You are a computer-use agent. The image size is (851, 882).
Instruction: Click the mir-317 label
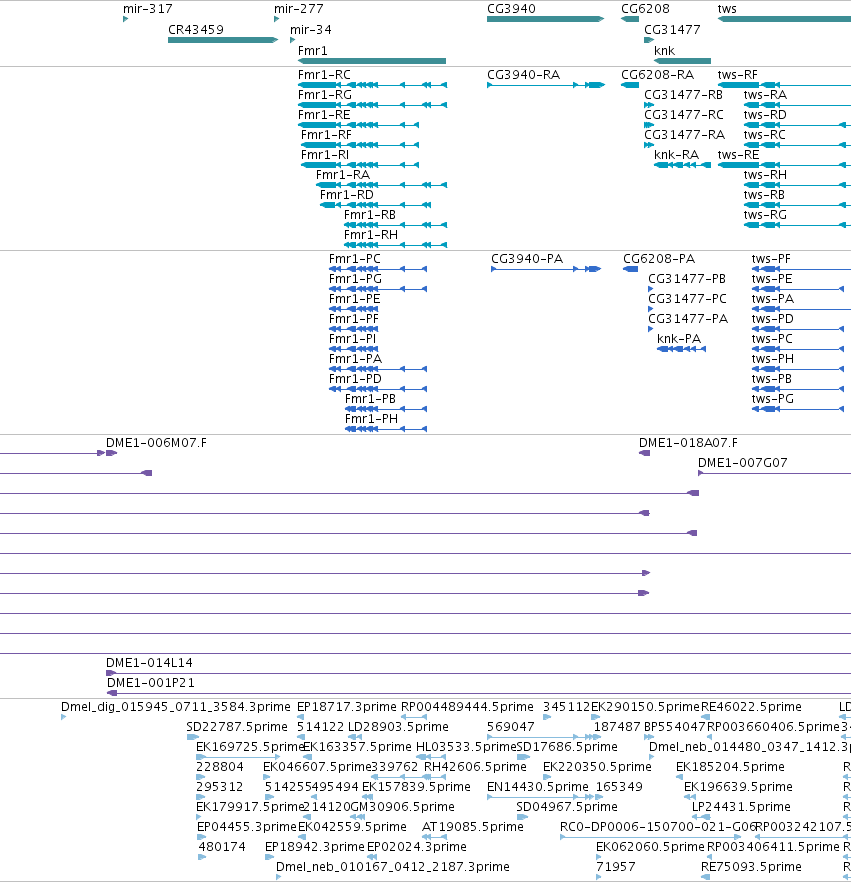point(148,8)
